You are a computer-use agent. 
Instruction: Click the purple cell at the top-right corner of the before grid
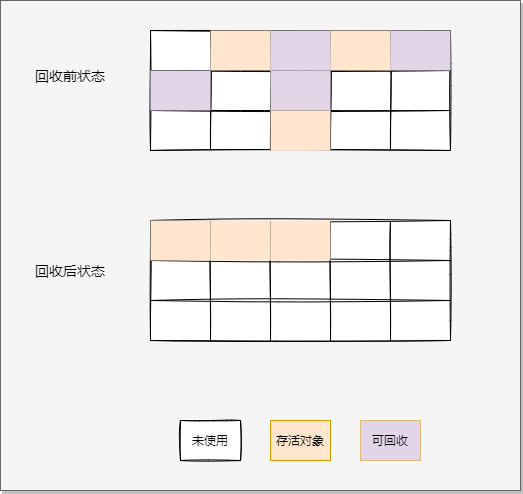421,50
